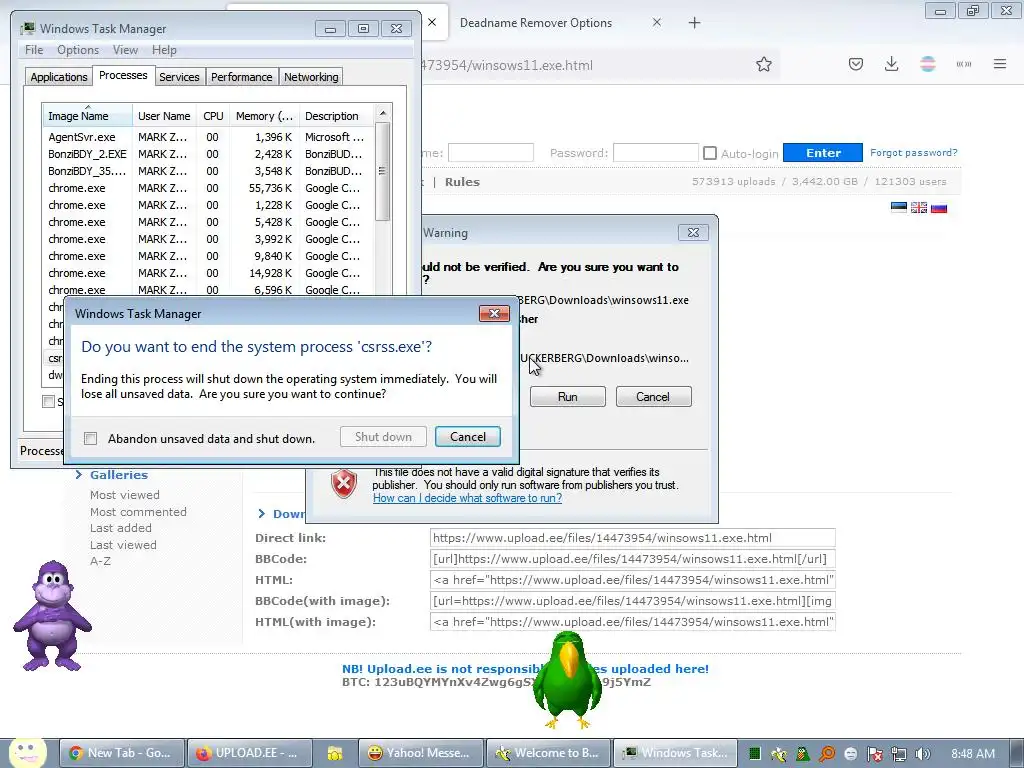Open the volume speaker tray icon

point(922,754)
